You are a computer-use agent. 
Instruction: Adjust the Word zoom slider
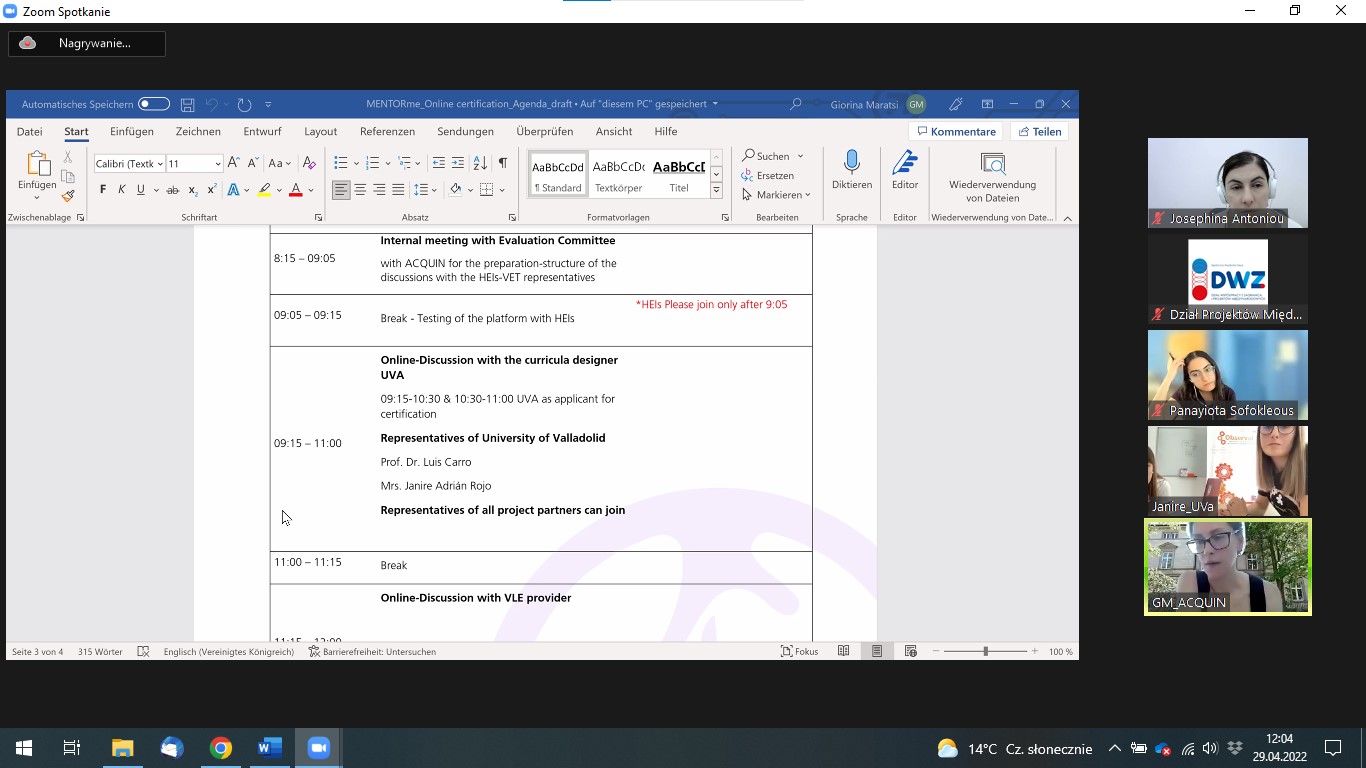[x=985, y=651]
